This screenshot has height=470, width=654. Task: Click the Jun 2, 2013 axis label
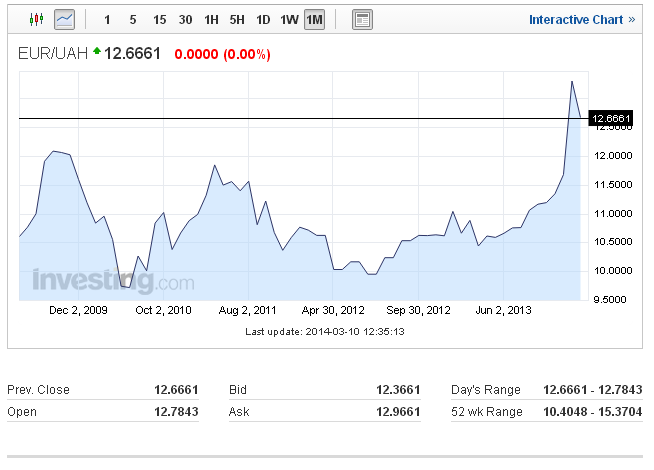click(503, 310)
